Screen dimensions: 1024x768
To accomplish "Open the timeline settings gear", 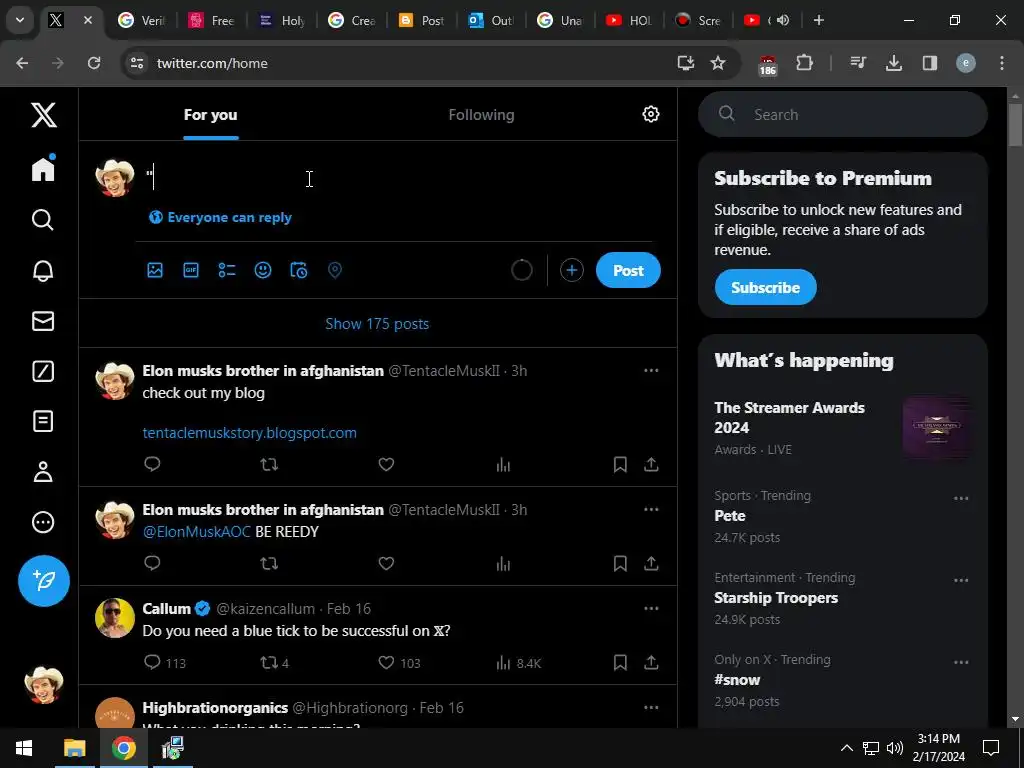I will click(x=650, y=114).
